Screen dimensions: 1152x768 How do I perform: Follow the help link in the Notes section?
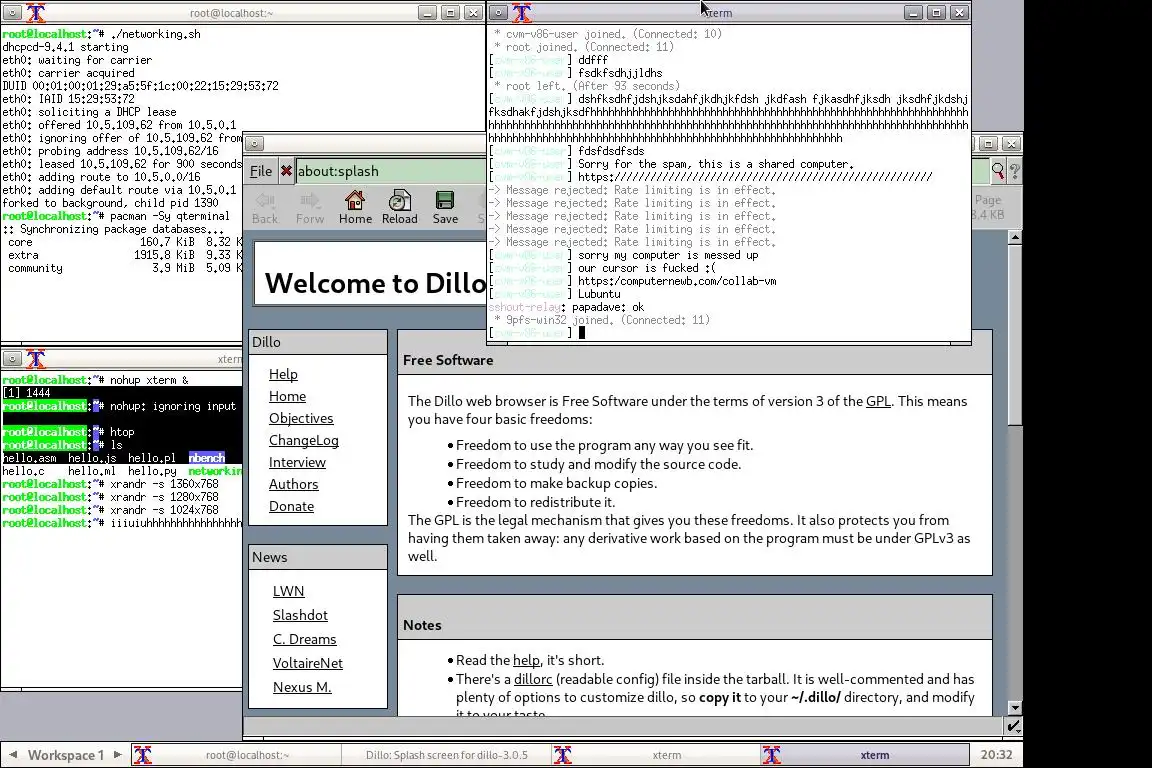tap(526, 660)
